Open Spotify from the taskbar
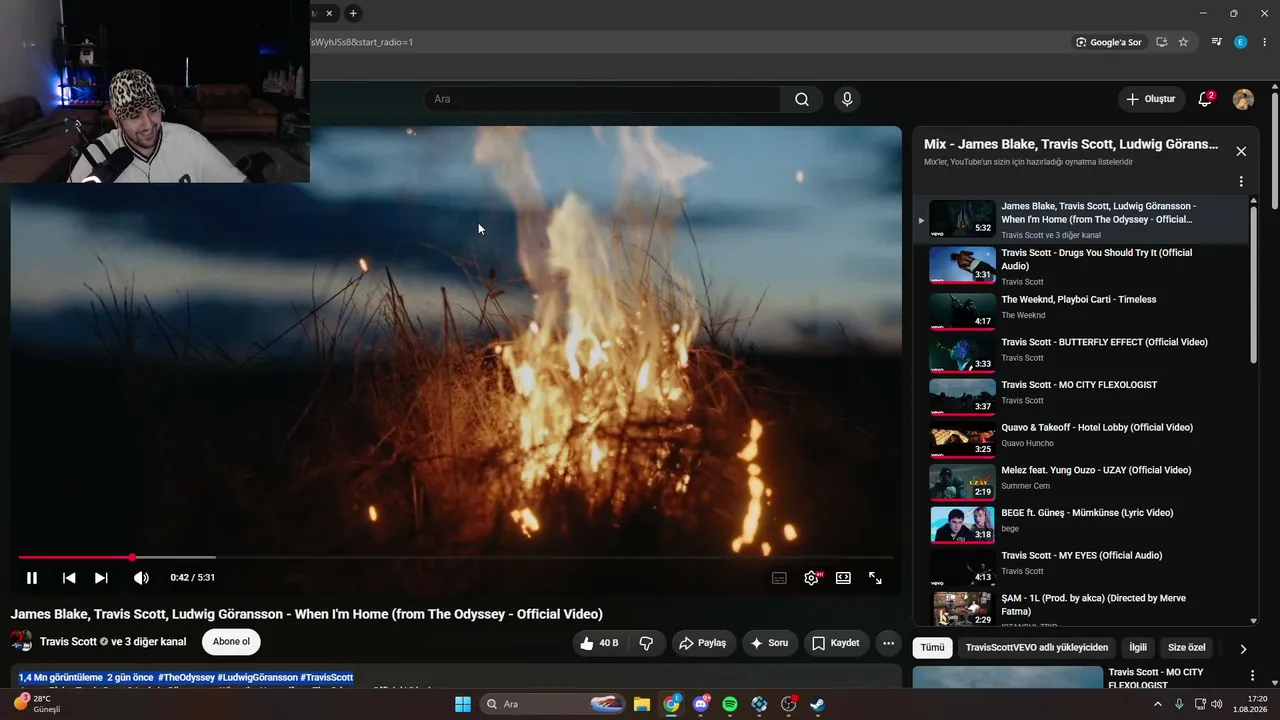The image size is (1280, 720). (730, 704)
